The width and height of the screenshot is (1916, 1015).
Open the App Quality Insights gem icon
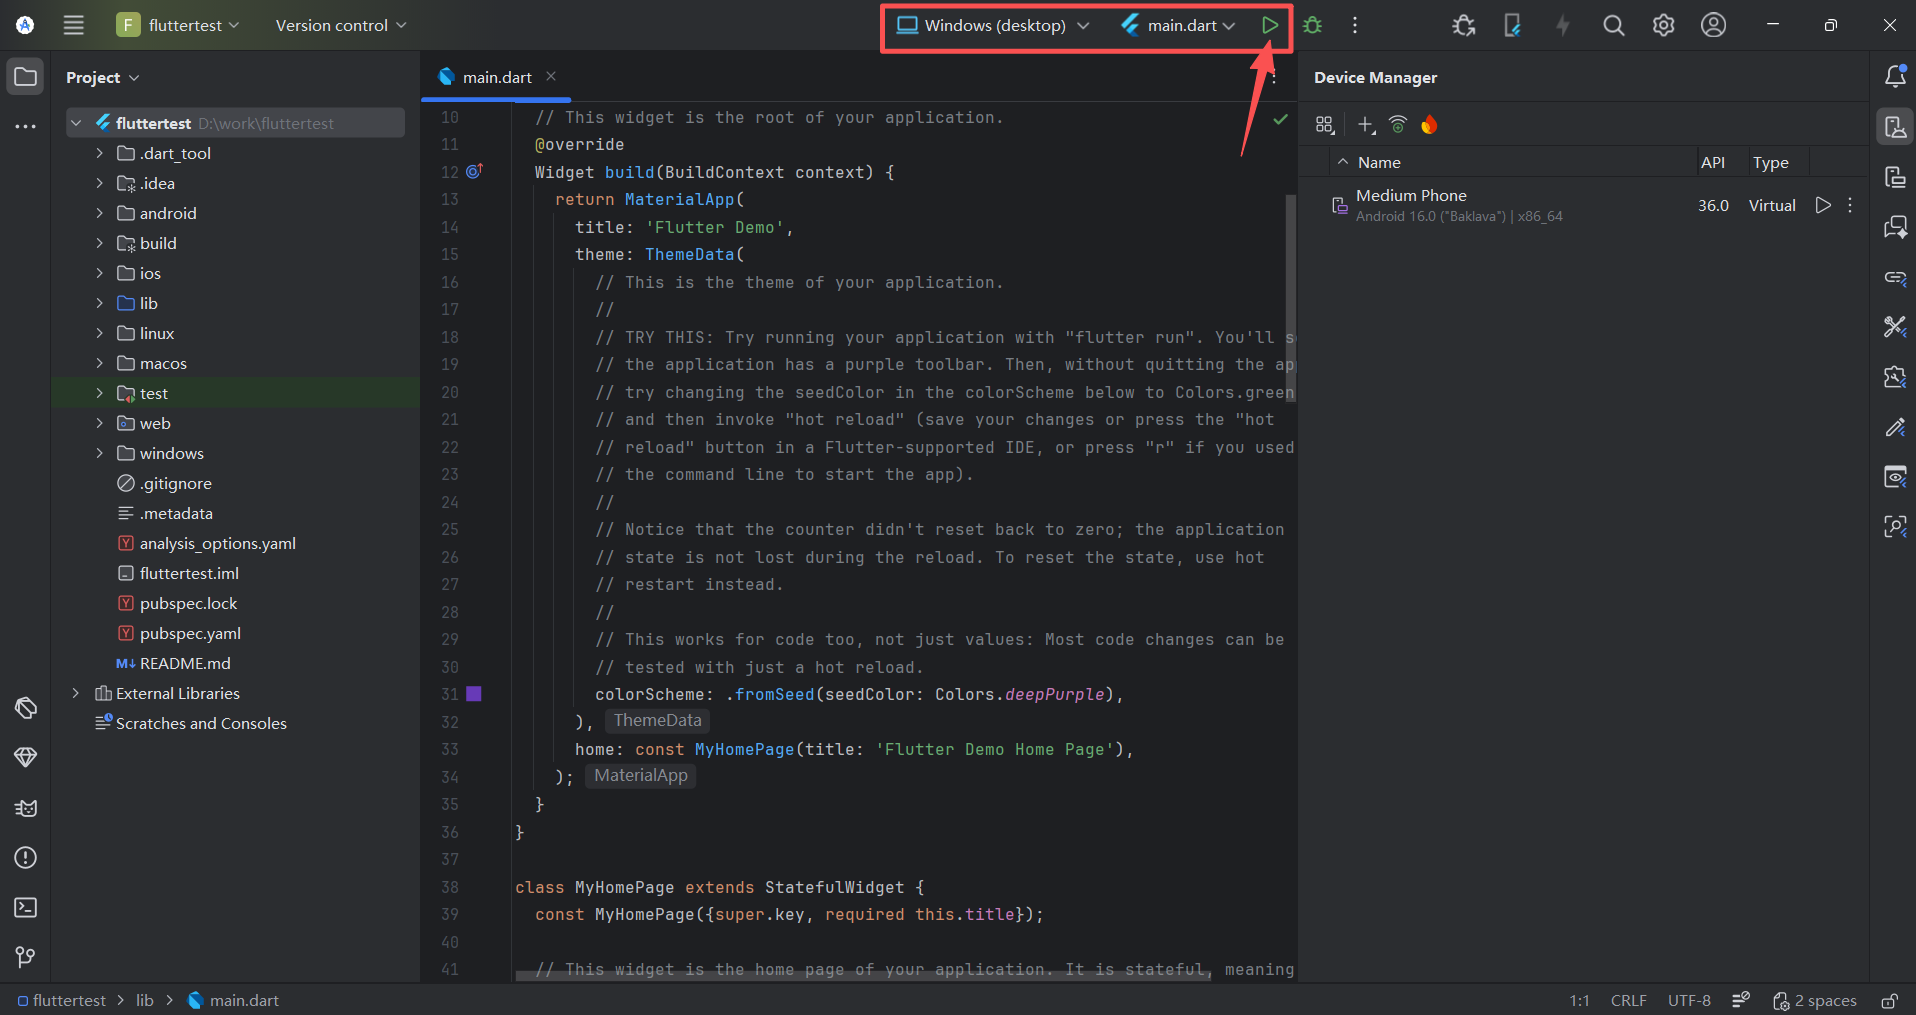click(x=26, y=757)
